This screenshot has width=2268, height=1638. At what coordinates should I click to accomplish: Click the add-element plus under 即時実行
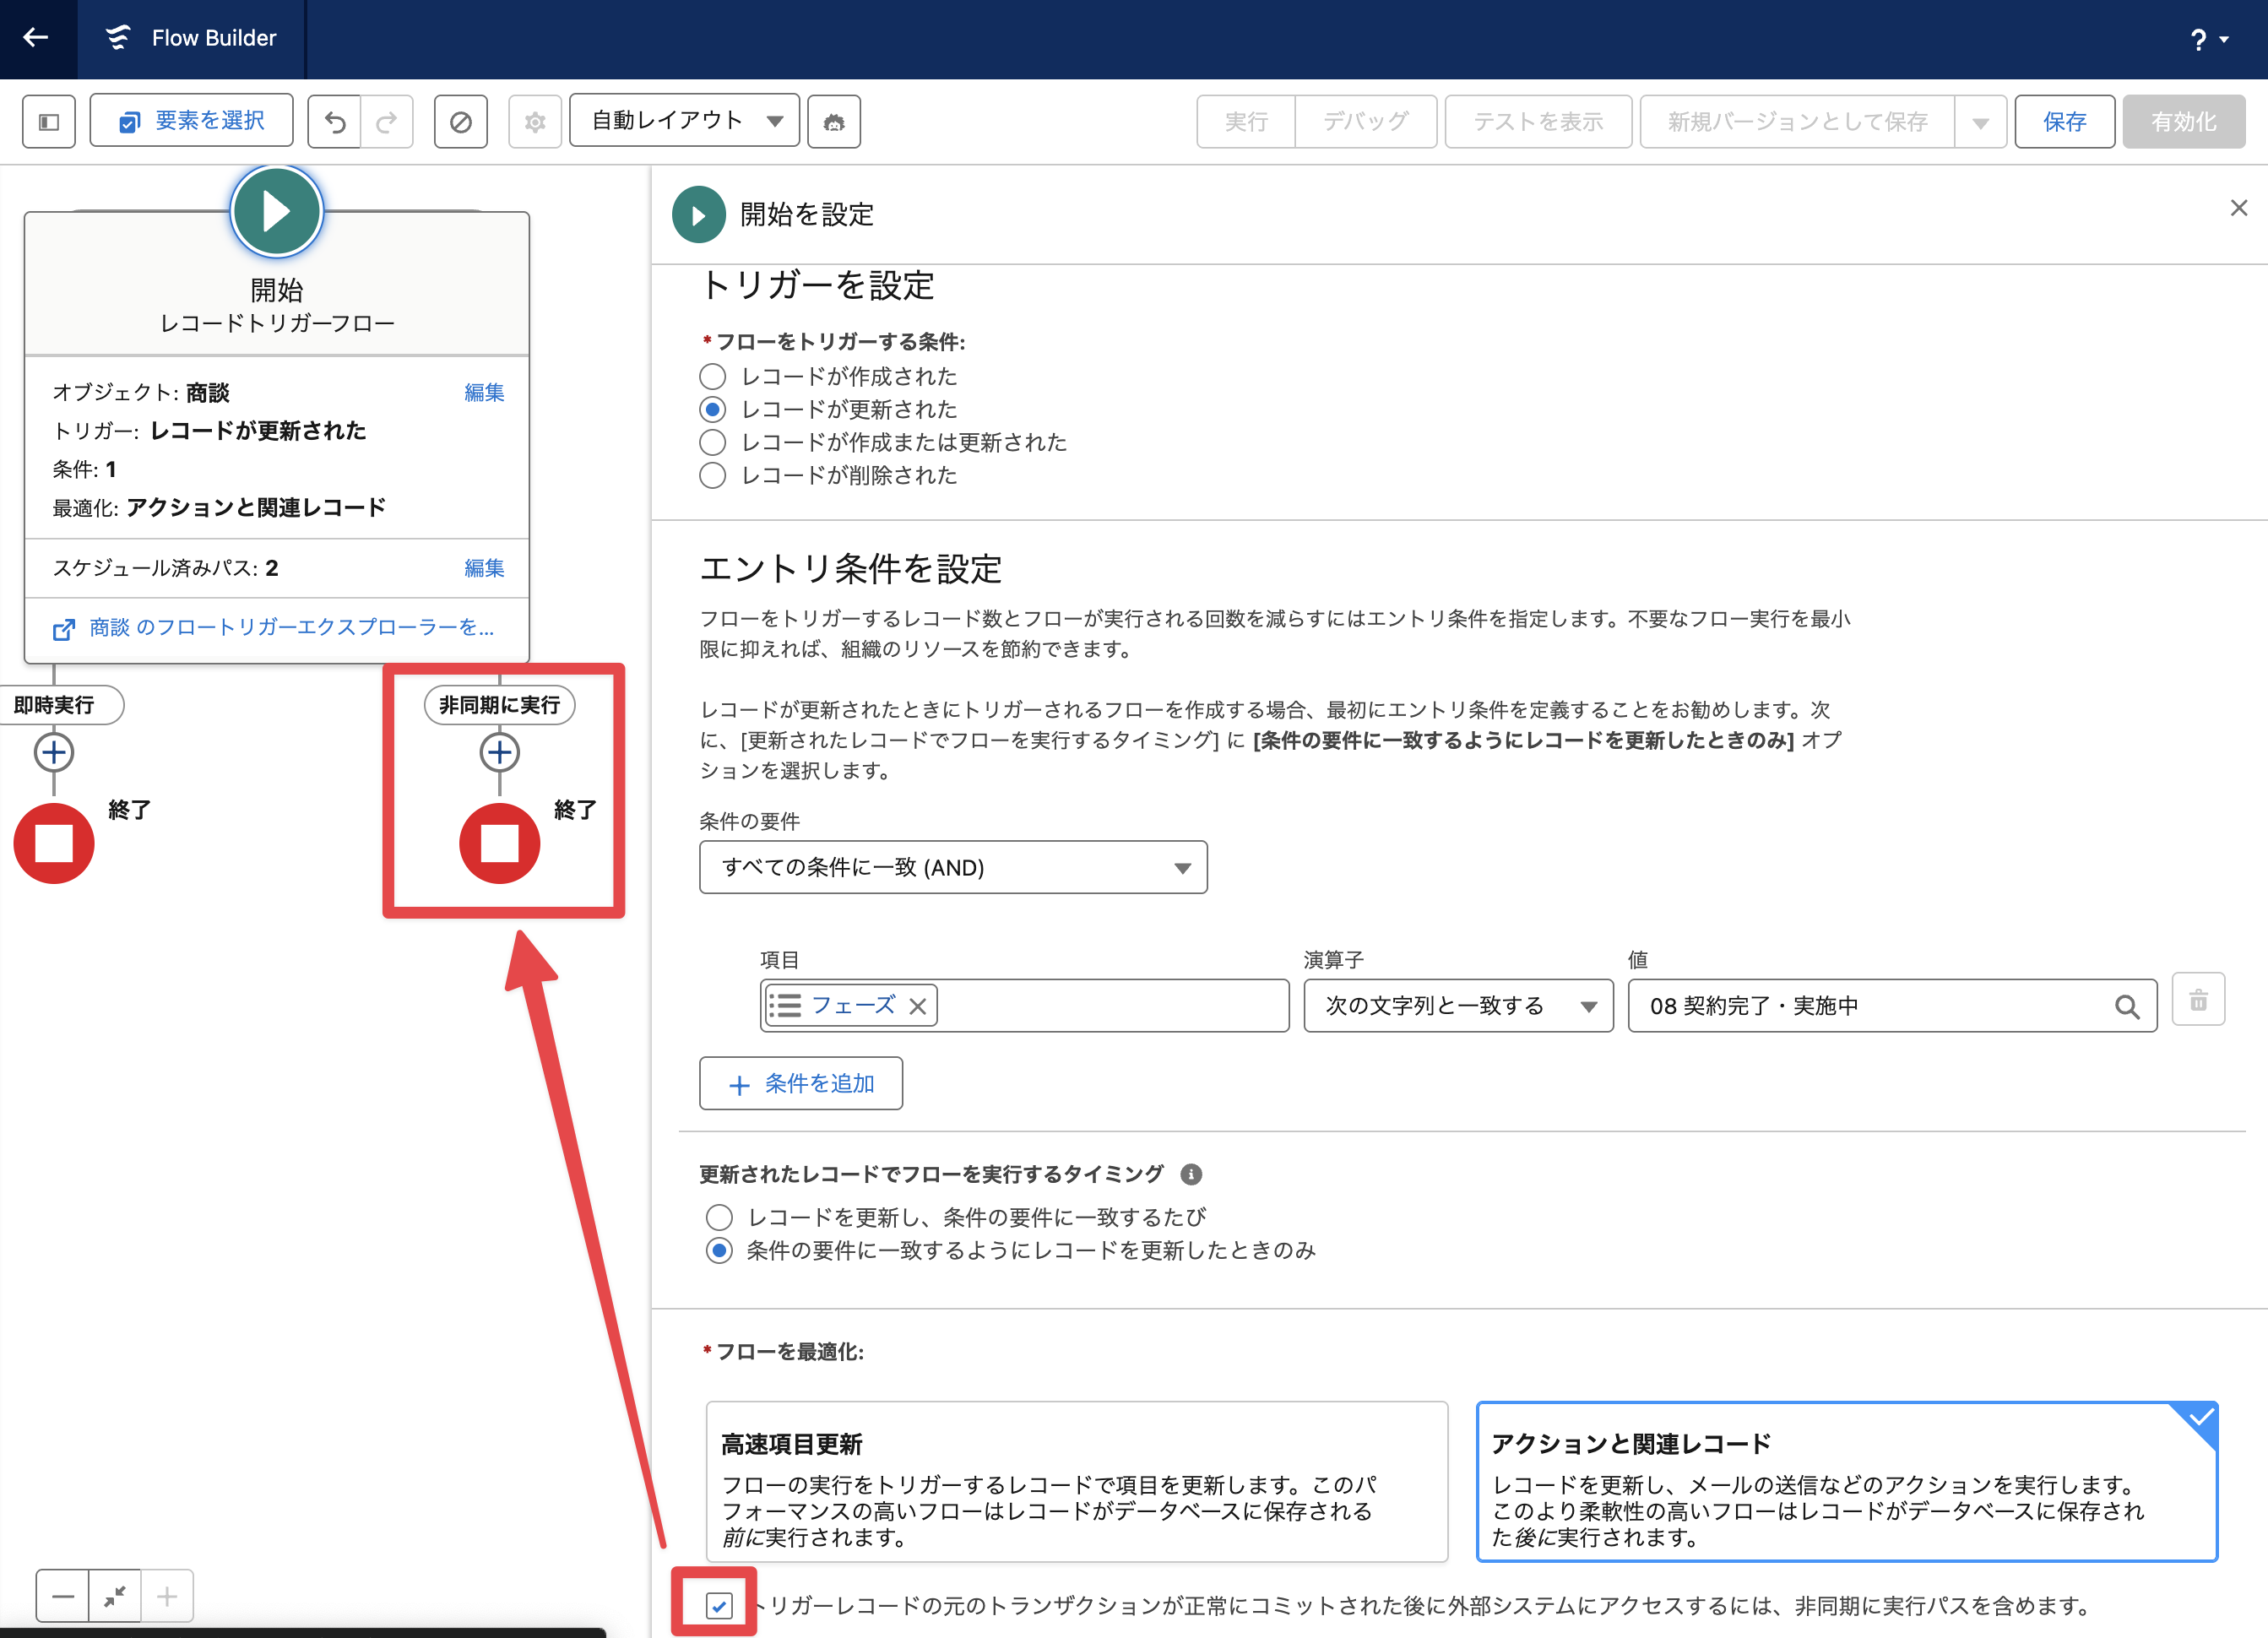(54, 752)
